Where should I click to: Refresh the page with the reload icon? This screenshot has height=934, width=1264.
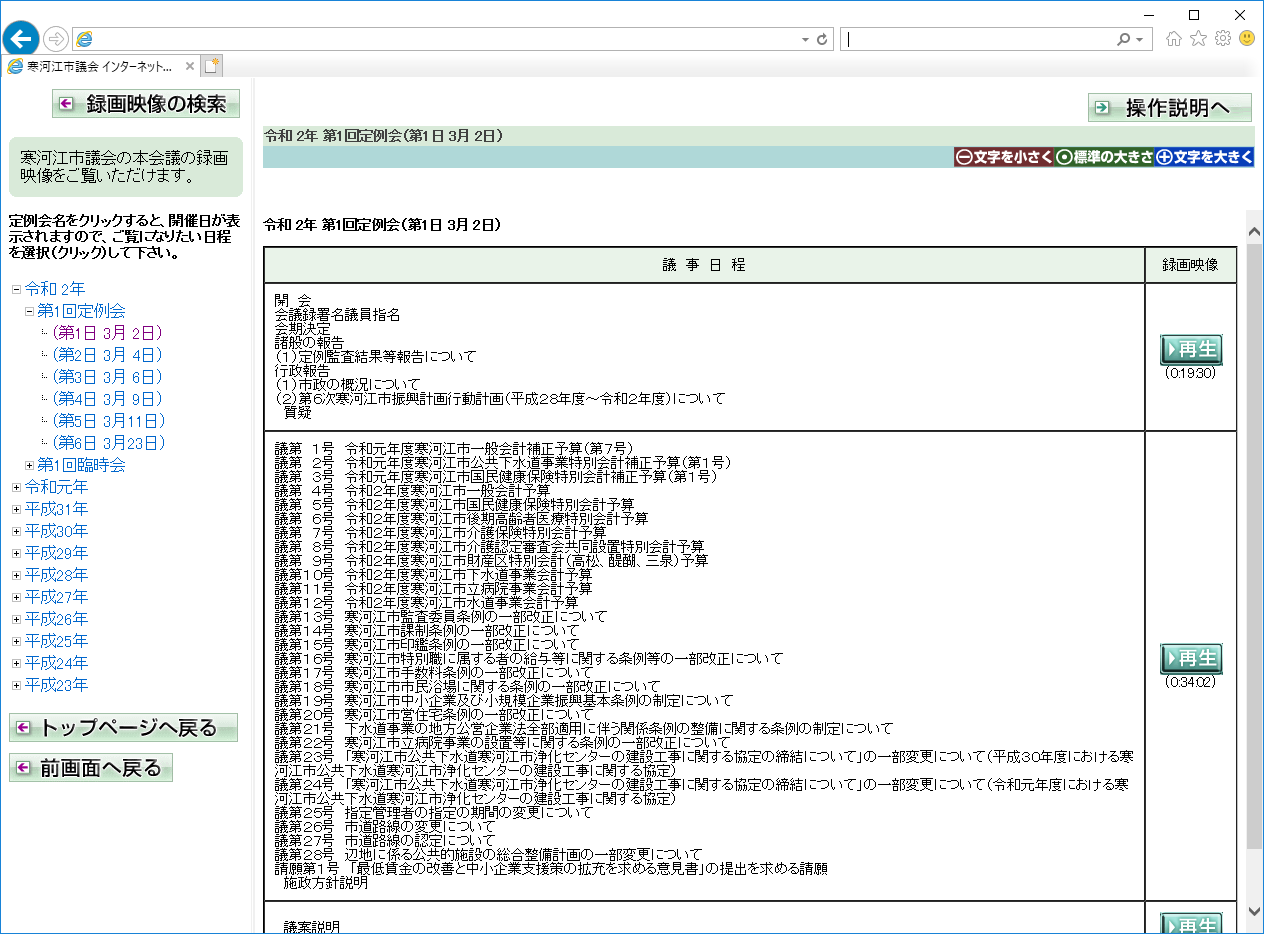[823, 39]
